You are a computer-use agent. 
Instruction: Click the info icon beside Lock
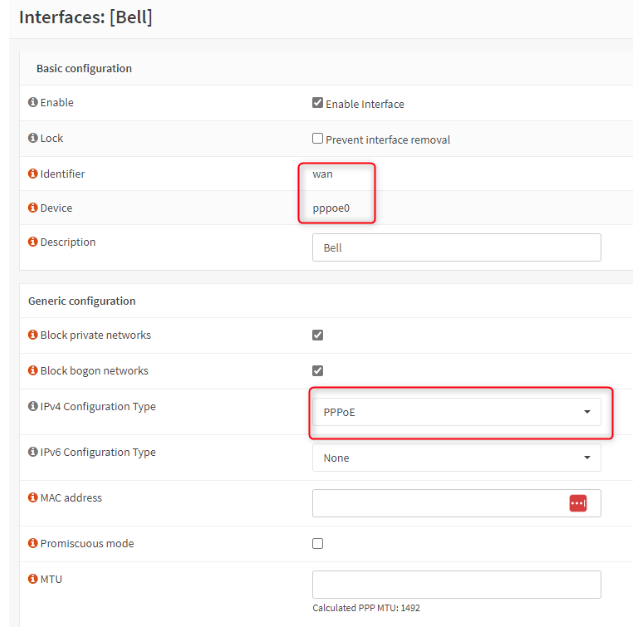pos(33,138)
